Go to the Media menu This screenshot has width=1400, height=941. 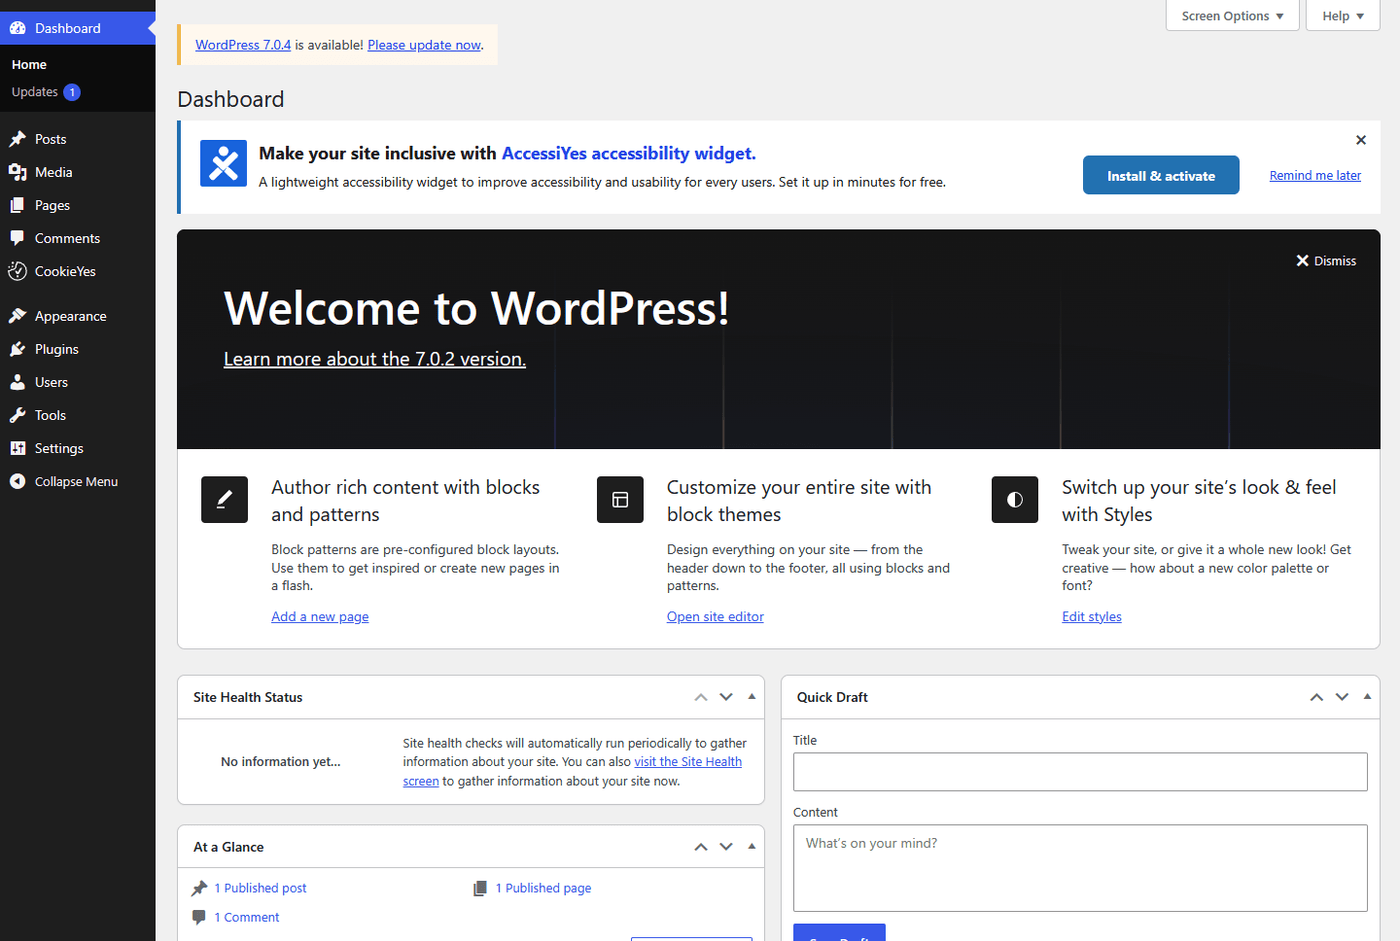click(77, 172)
